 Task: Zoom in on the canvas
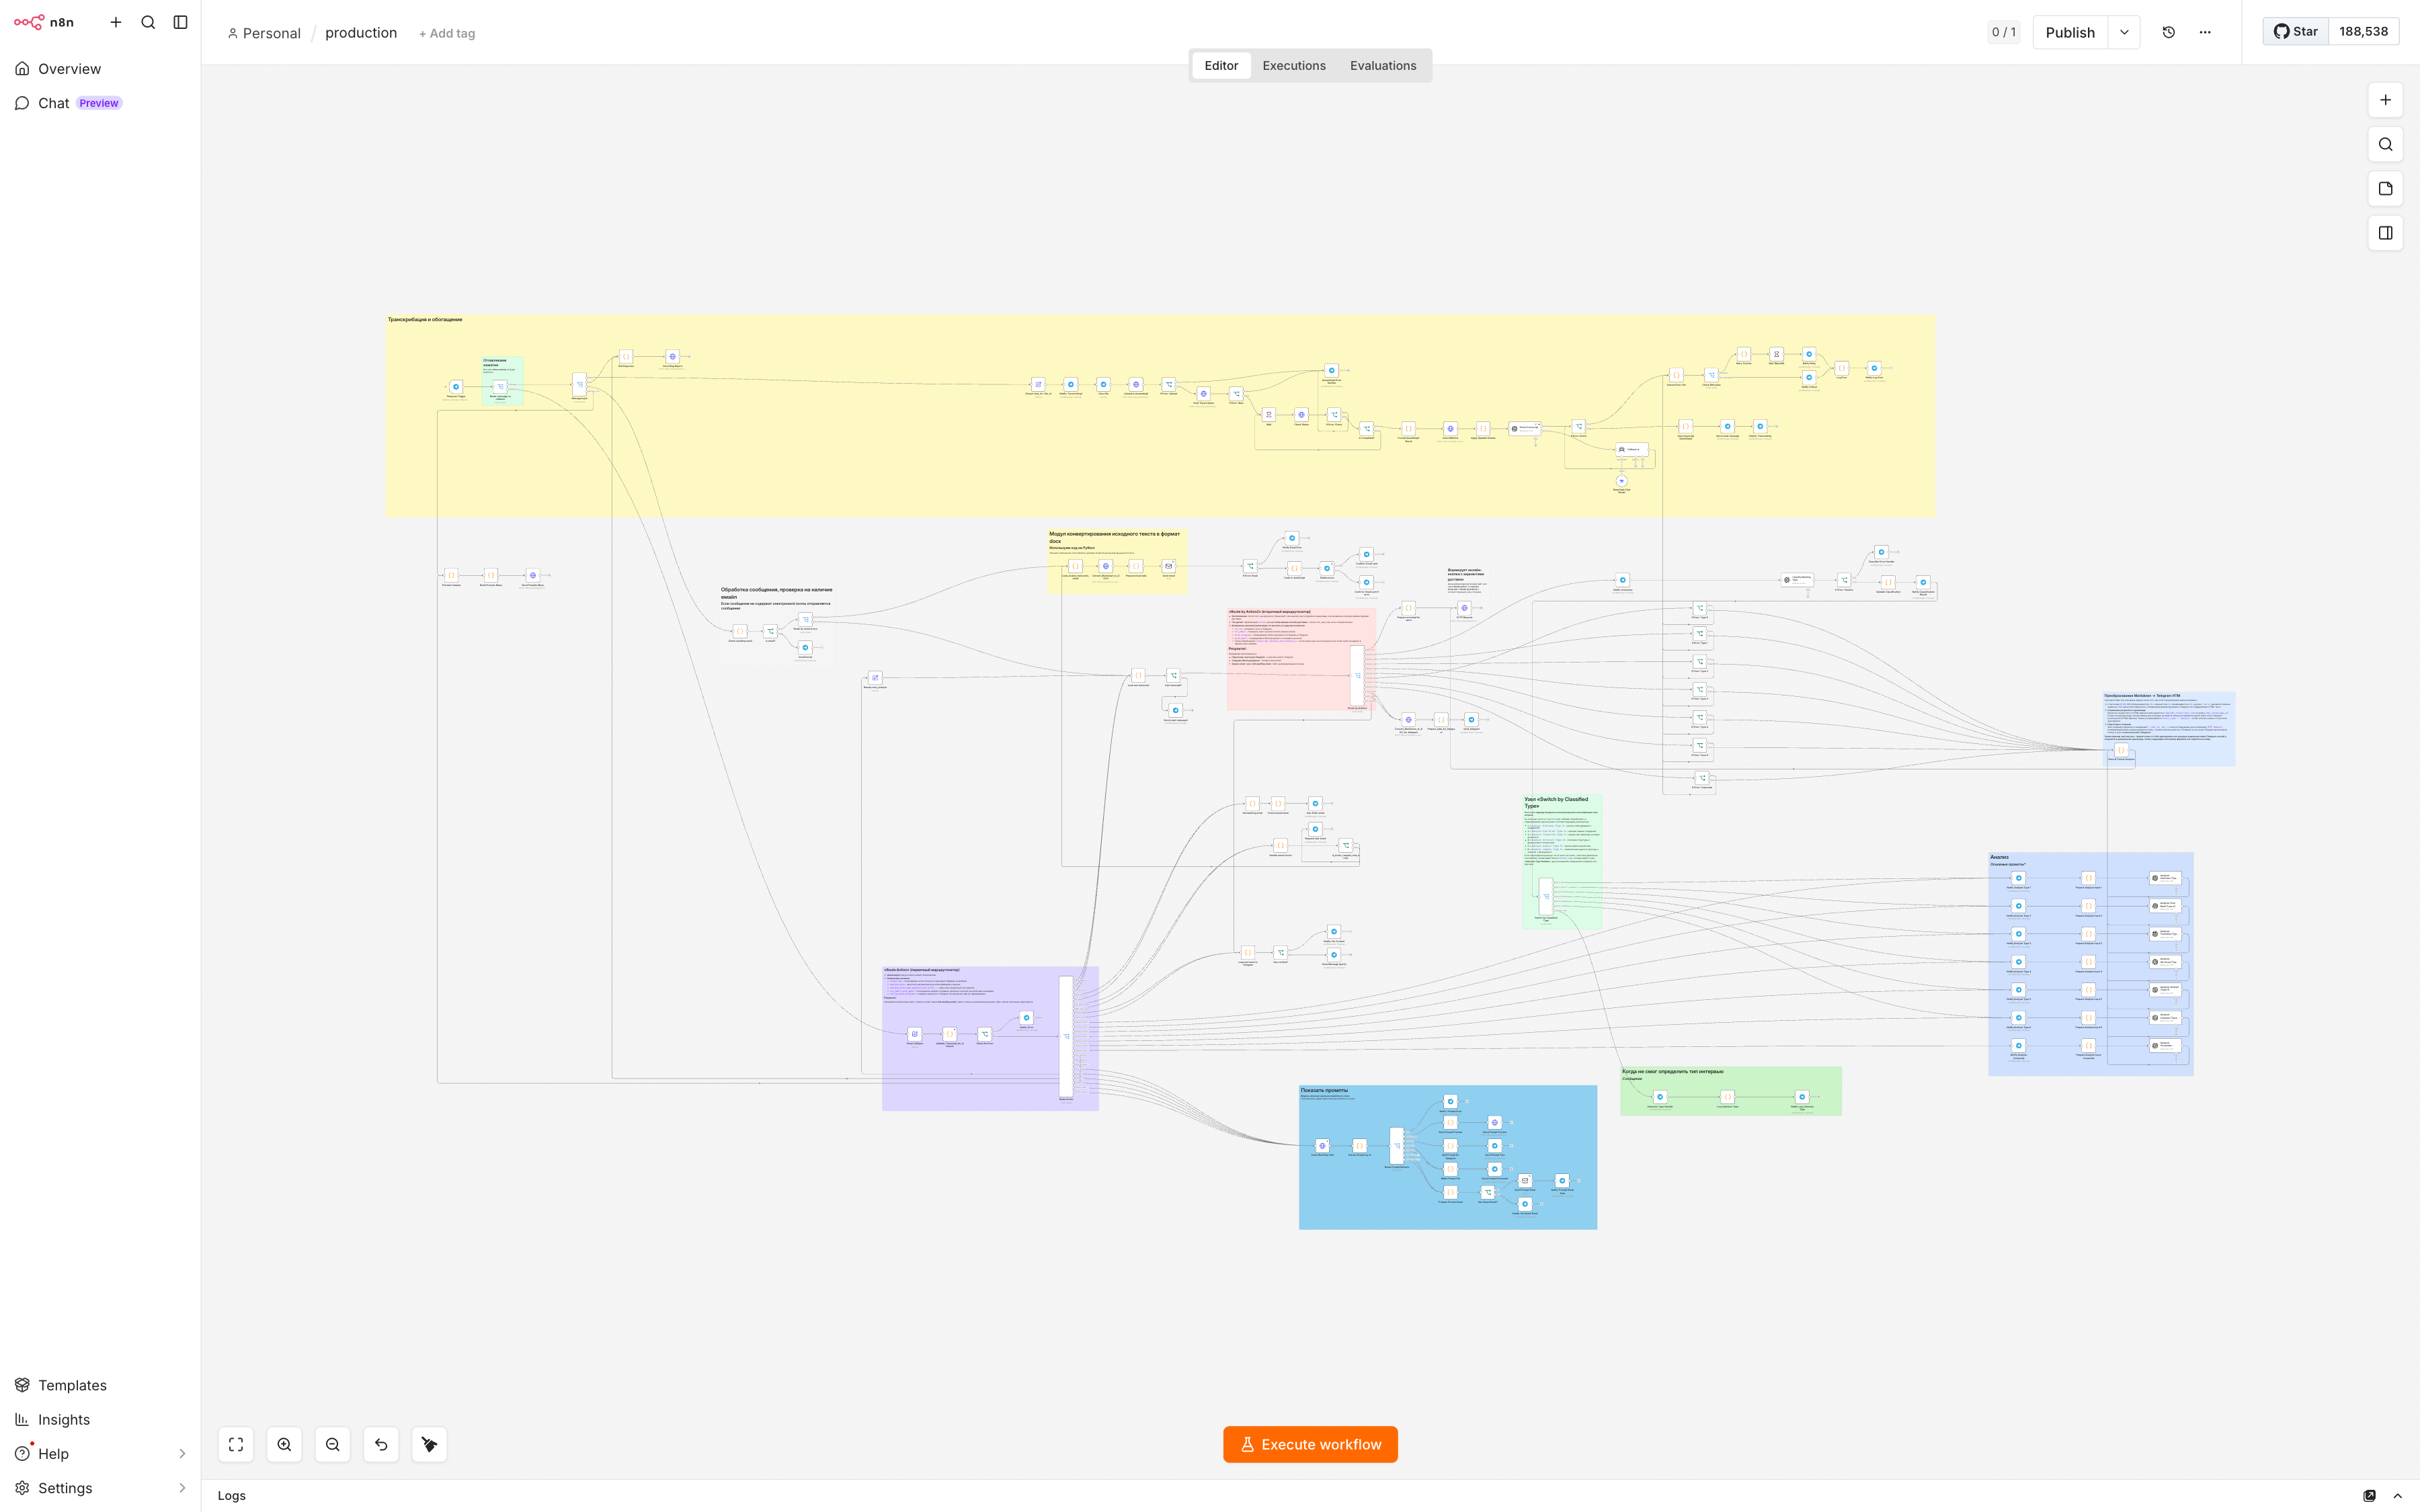pos(284,1444)
